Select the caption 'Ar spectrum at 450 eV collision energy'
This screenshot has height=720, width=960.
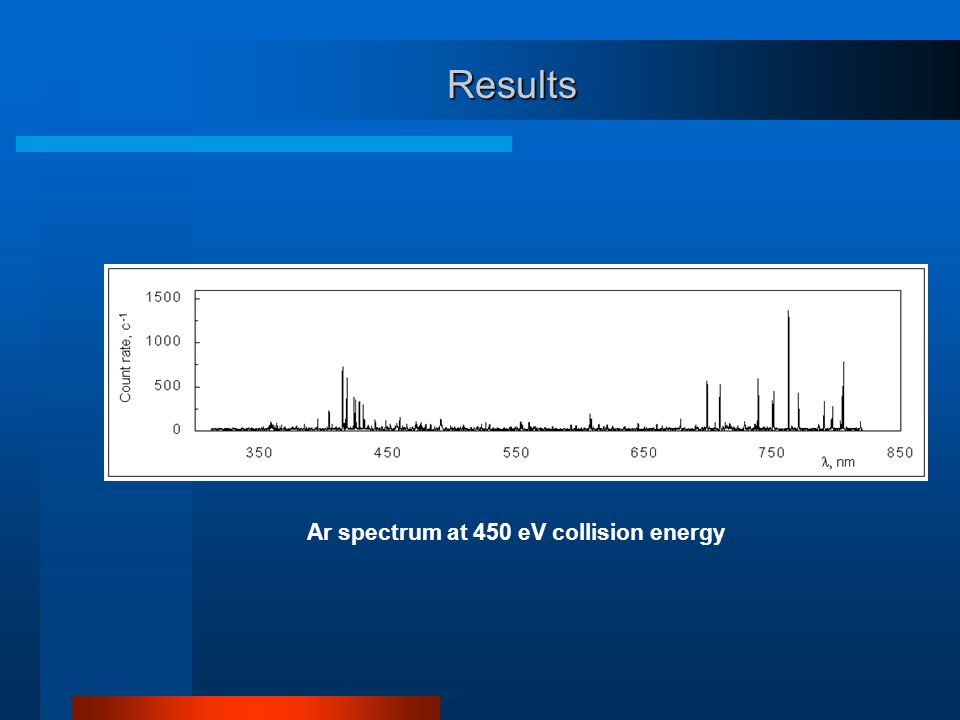[516, 532]
